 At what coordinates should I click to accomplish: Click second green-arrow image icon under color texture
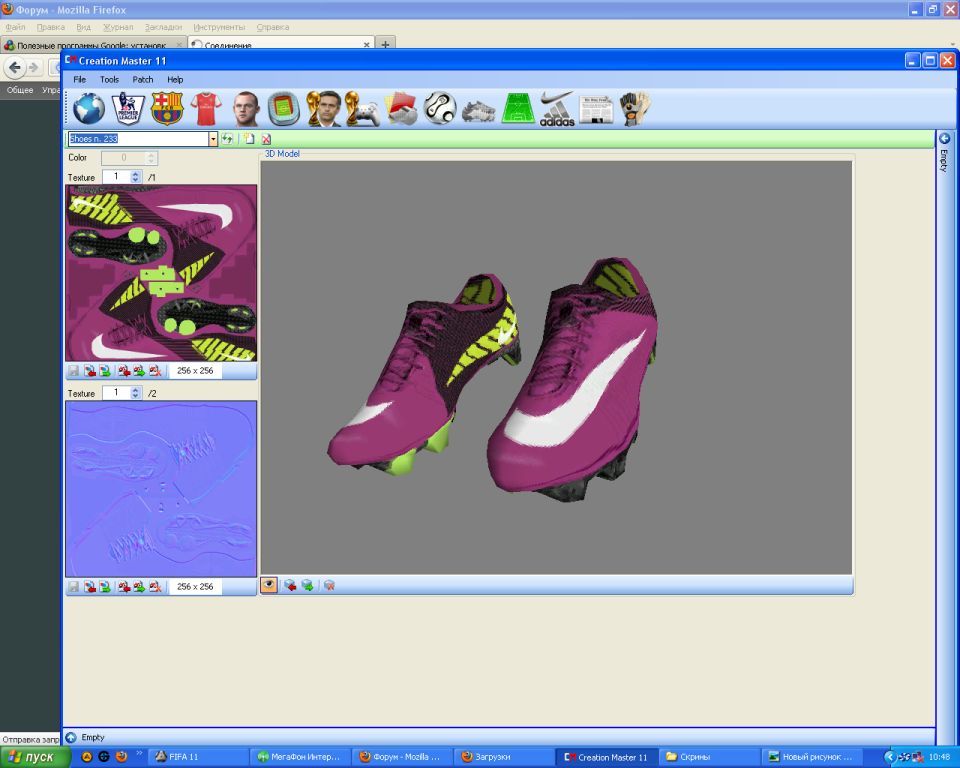coord(139,371)
